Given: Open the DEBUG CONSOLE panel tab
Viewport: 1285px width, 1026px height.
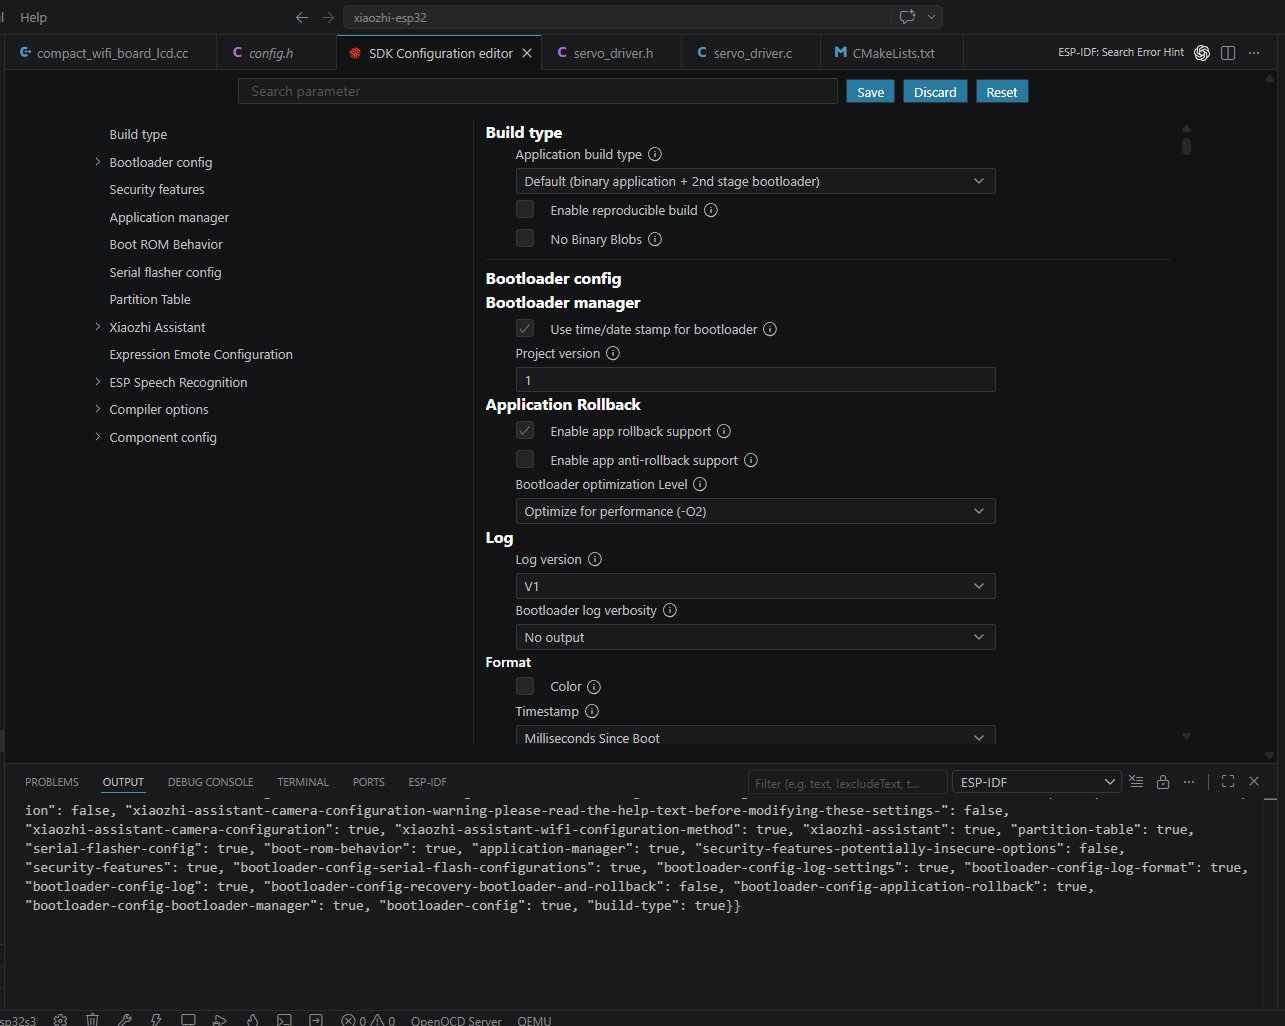Looking at the screenshot, I should pyautogui.click(x=210, y=782).
